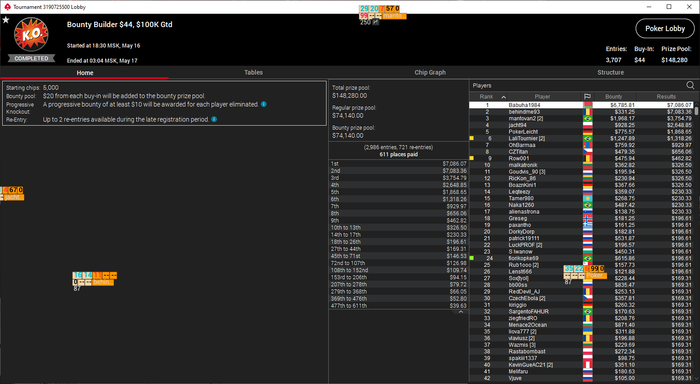Select player Menace2Ocean in list
Image resolution: width=700 pixels, height=384 pixels.
coord(581,325)
